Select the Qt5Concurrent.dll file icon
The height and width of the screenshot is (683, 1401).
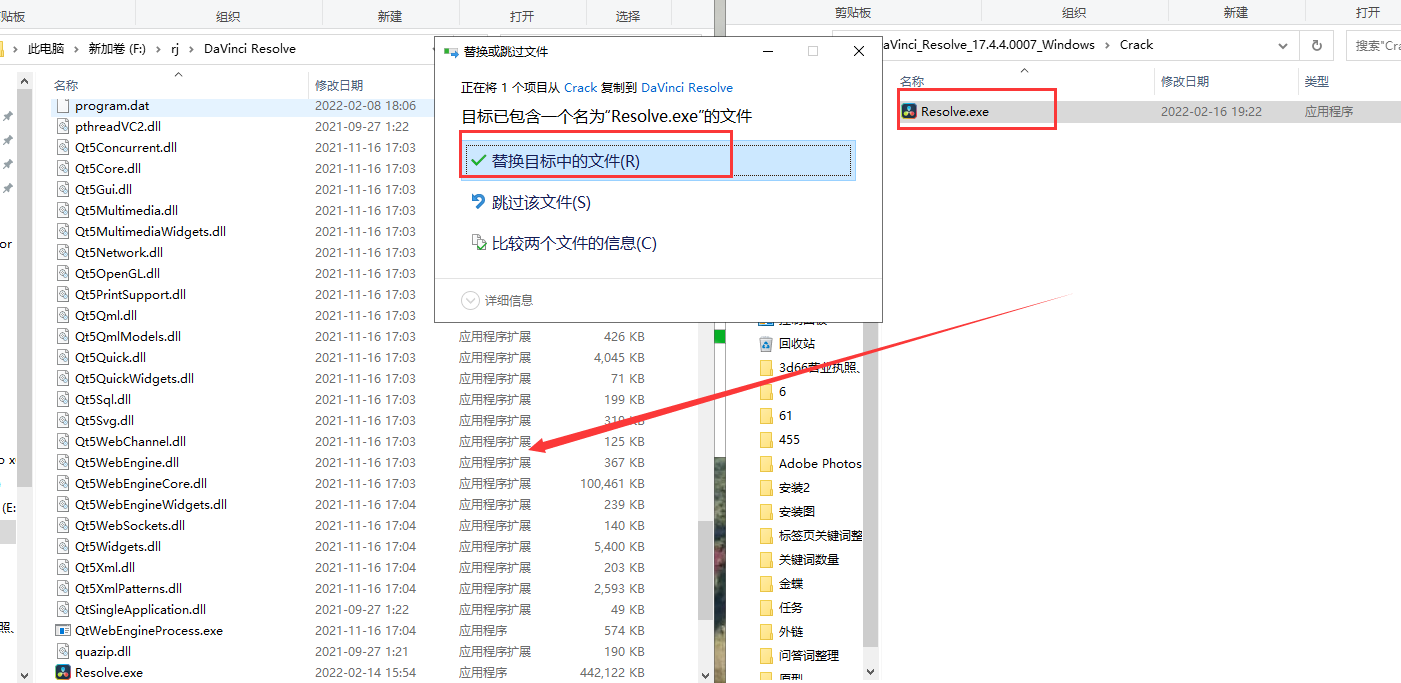[x=63, y=148]
